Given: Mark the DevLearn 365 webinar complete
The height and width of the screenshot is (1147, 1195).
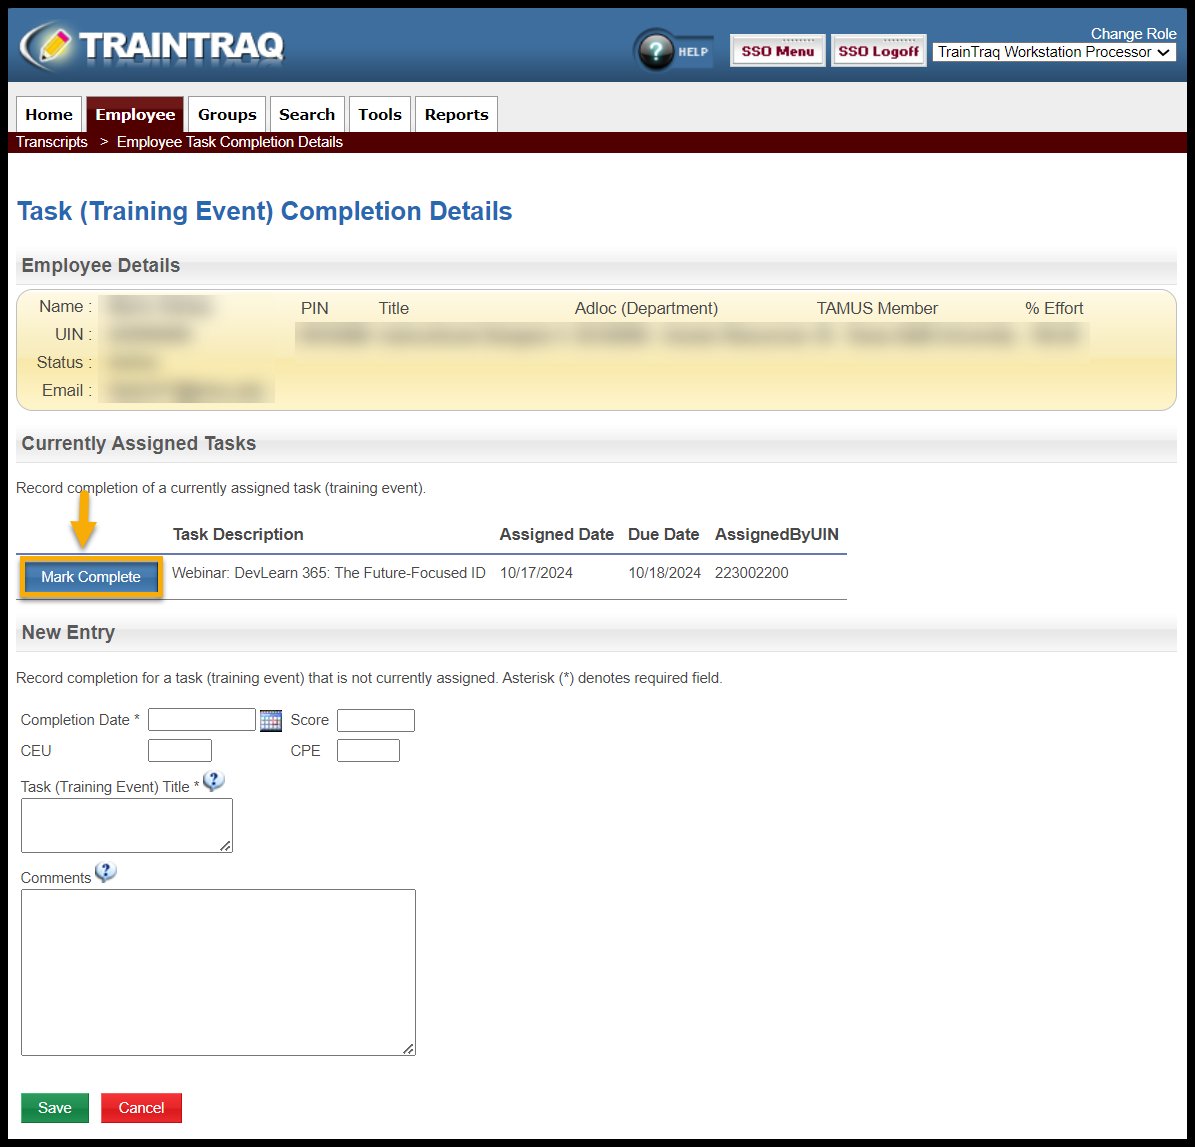Looking at the screenshot, I should [91, 577].
